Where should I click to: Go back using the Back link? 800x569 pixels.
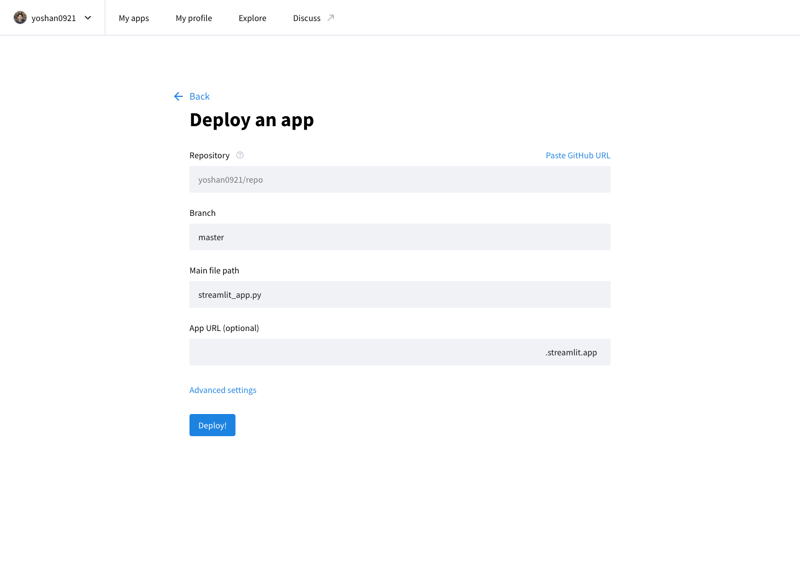(199, 96)
